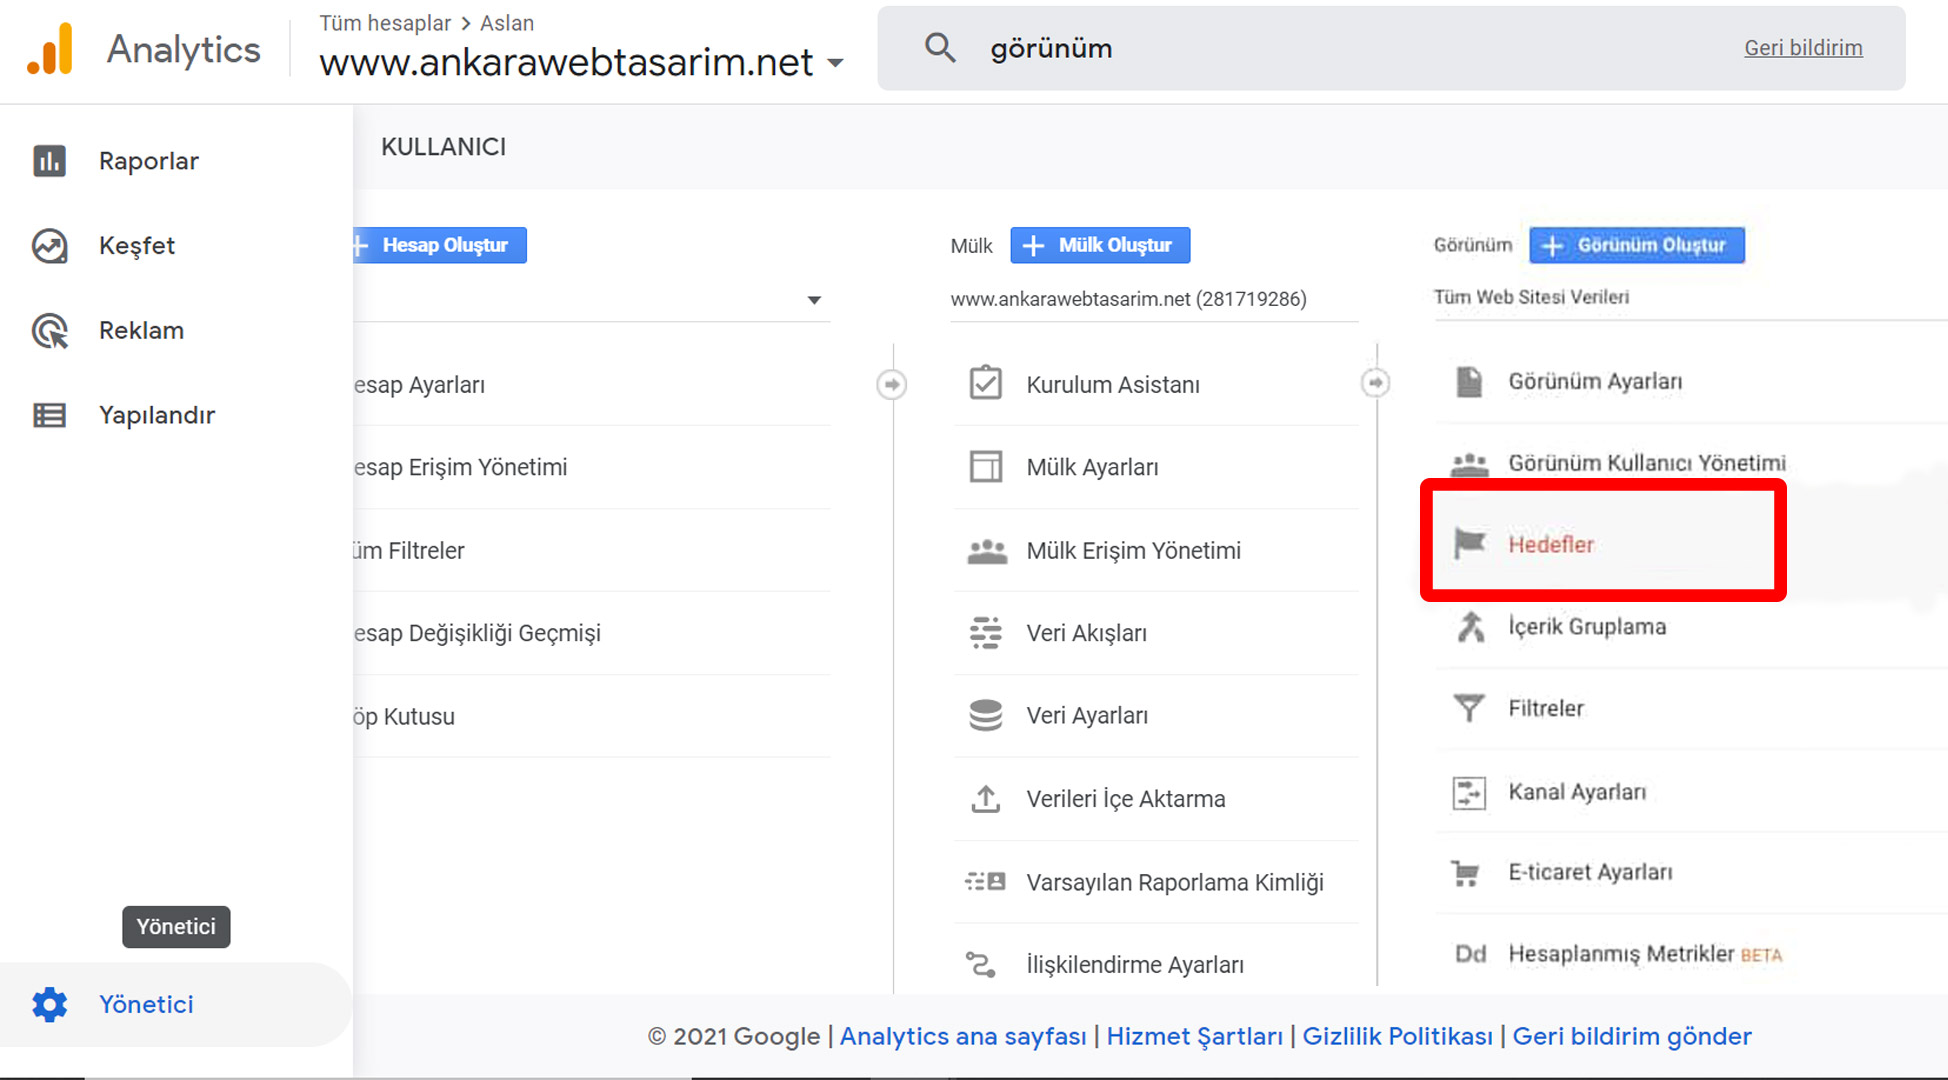
Task: Click the Görünüm Oluştur button
Action: pos(1637,245)
